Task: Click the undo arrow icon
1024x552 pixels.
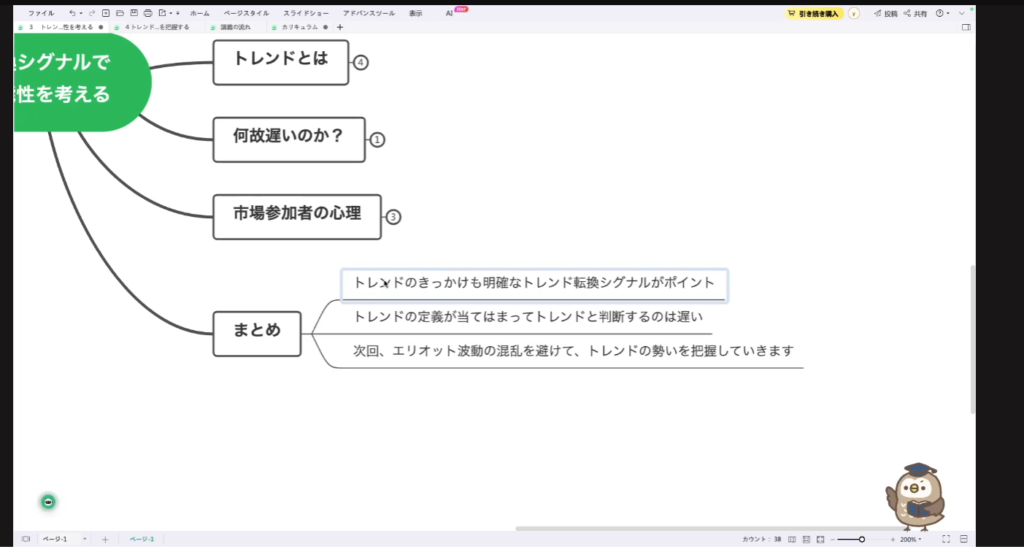Action: click(x=72, y=13)
